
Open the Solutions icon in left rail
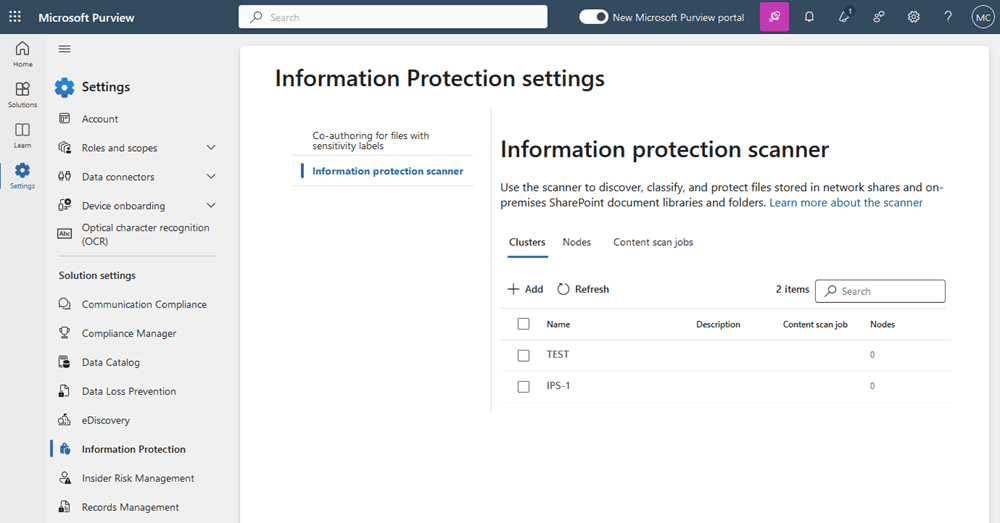click(22, 93)
